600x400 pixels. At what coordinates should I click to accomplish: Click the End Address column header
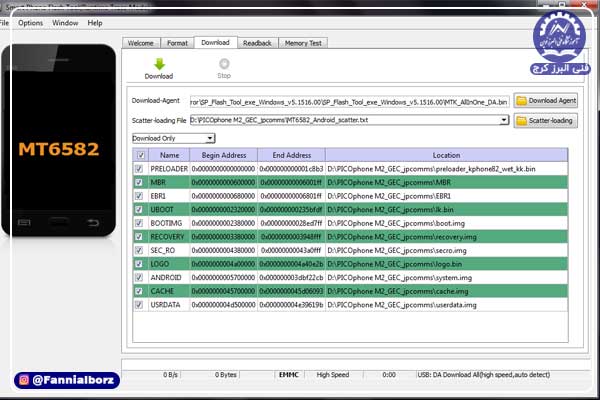(292, 155)
